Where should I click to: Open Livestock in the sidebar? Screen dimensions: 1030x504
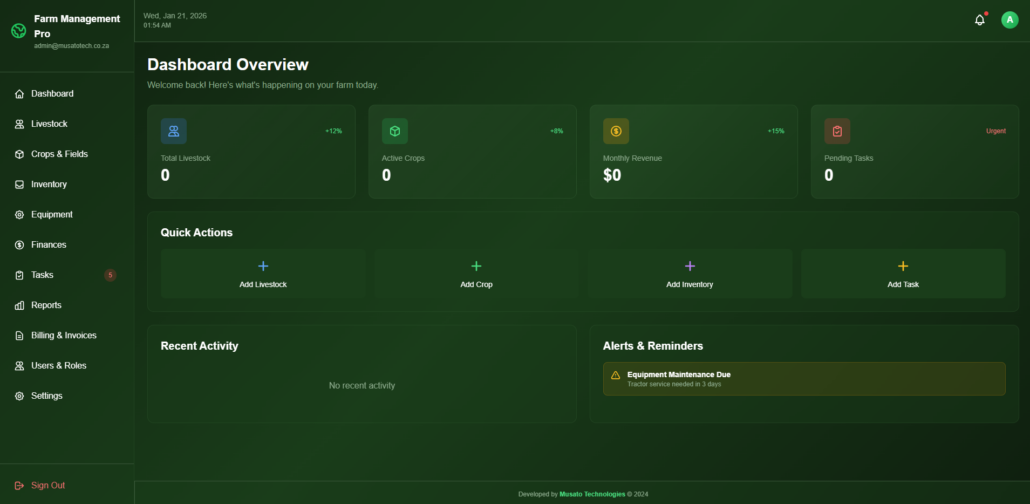coord(49,124)
